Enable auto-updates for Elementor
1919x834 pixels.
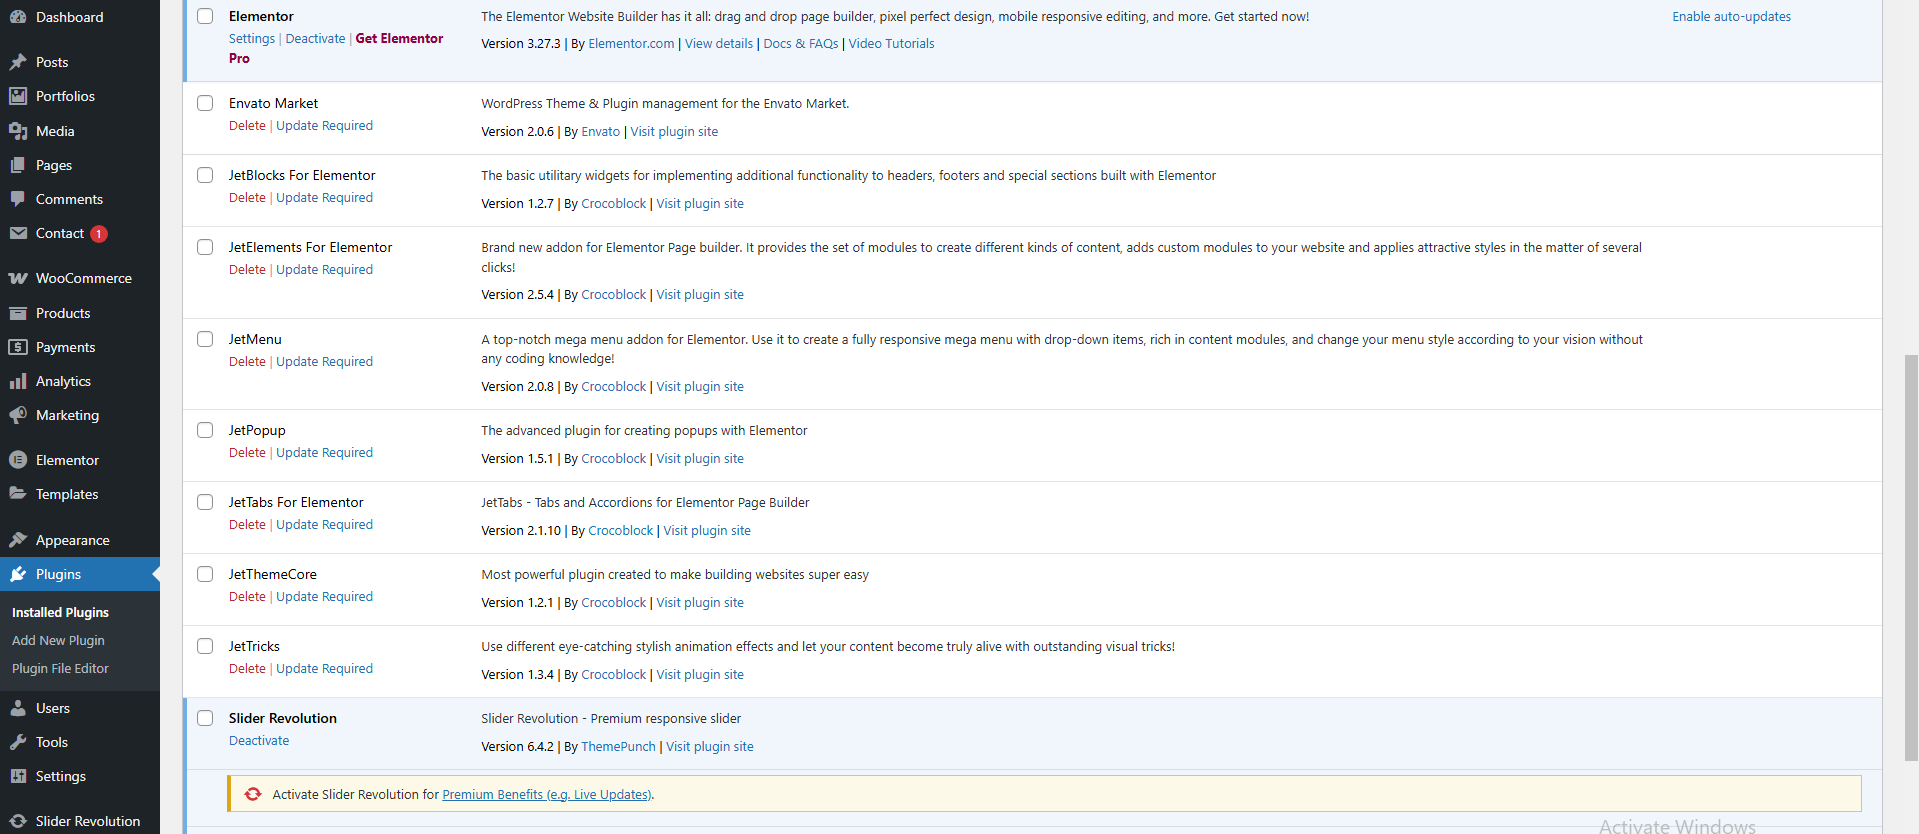[x=1731, y=16]
